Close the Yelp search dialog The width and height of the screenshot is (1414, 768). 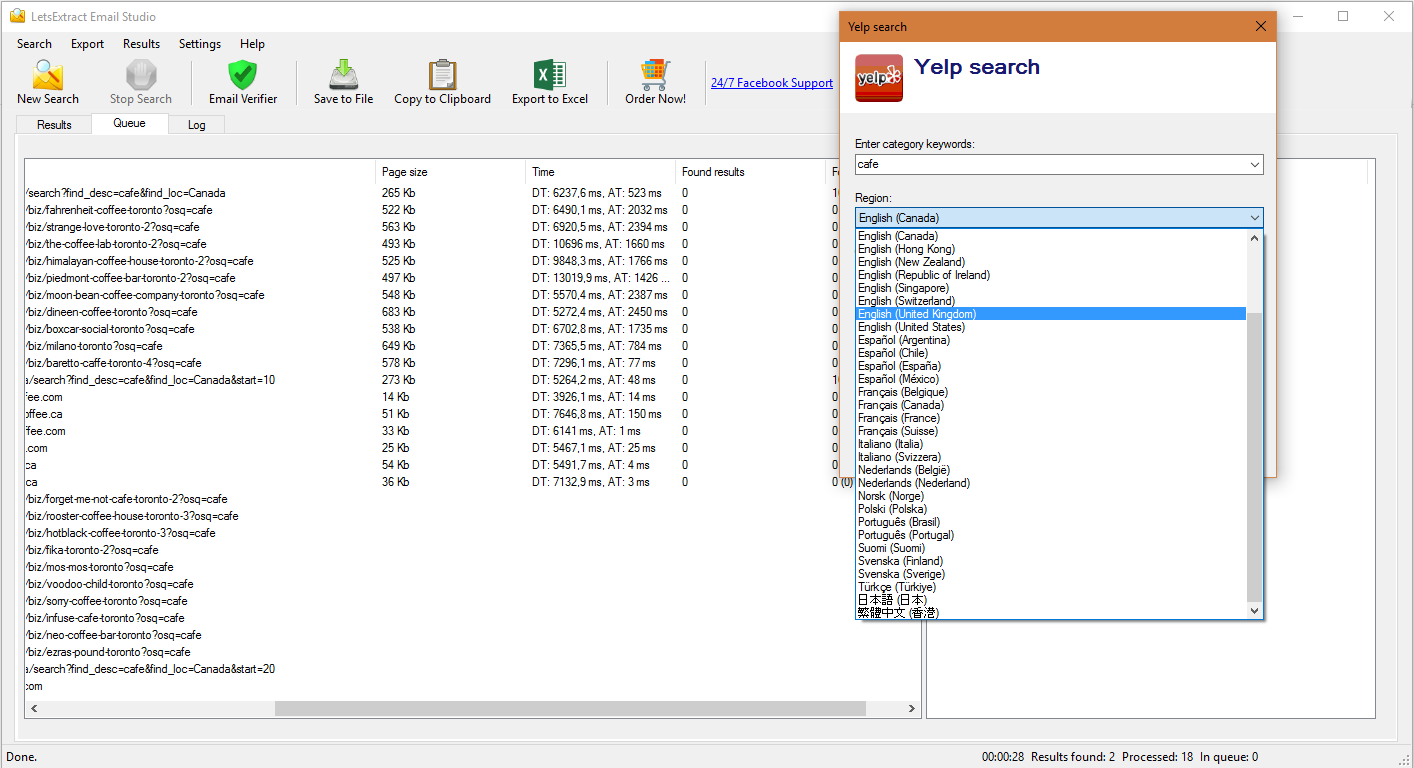pyautogui.click(x=1260, y=27)
